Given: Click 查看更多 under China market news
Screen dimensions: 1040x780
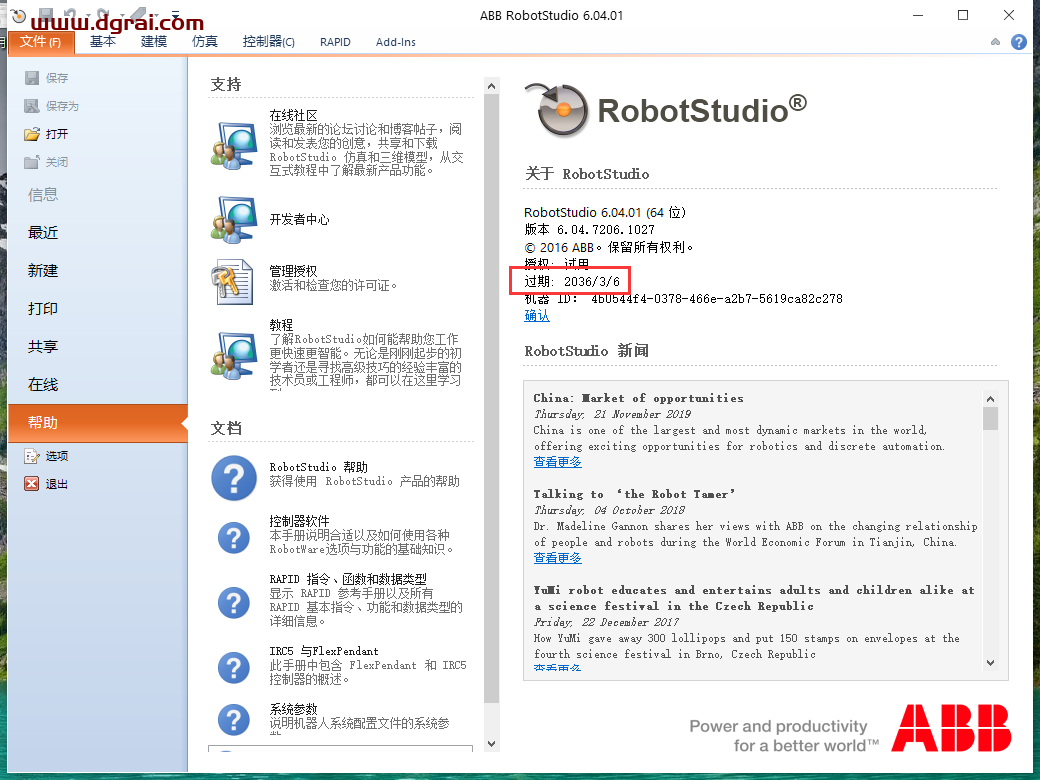Looking at the screenshot, I should [x=557, y=462].
